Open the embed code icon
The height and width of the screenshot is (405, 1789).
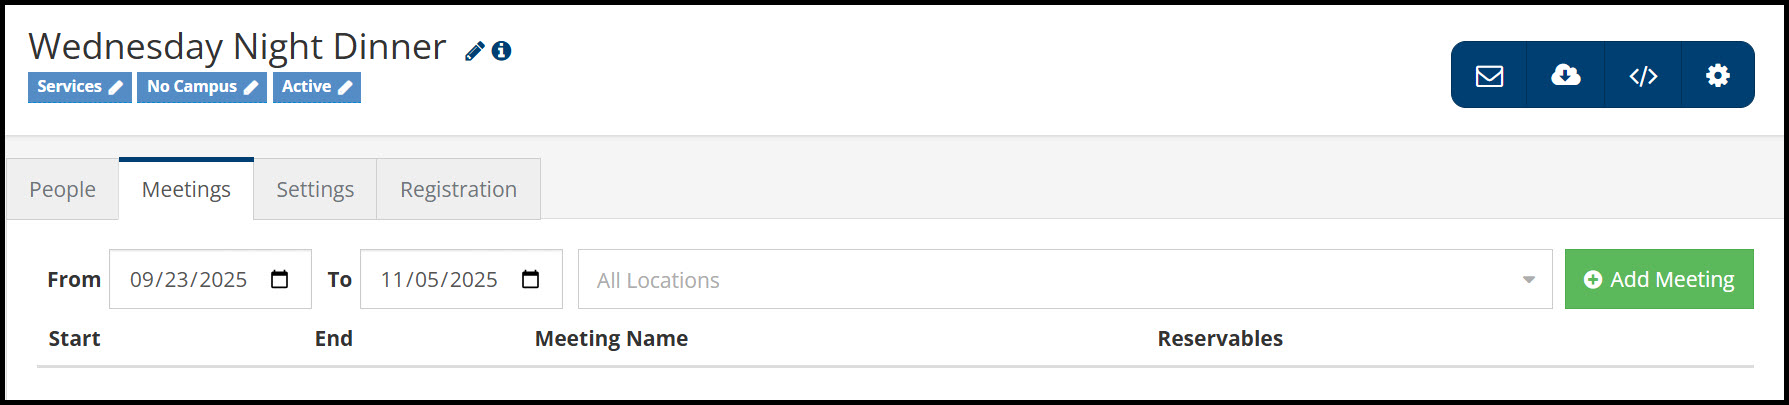1643,75
